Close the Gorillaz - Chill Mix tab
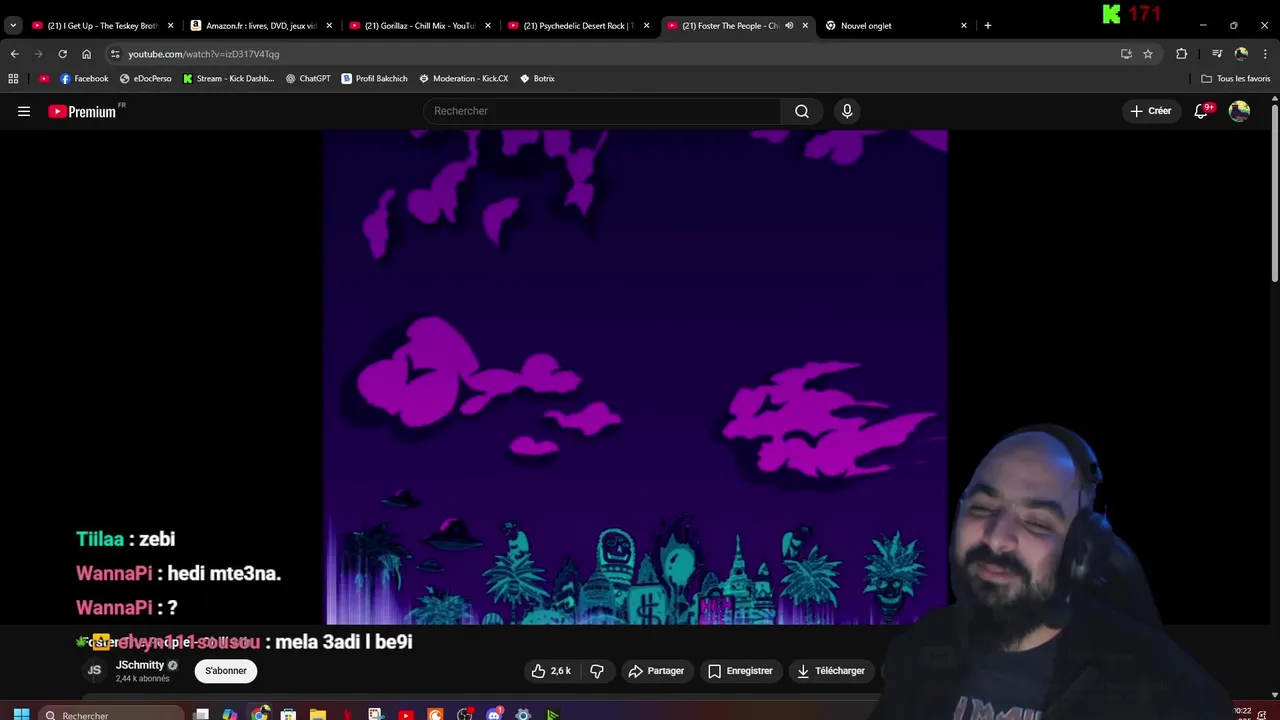1280x720 pixels. click(x=488, y=26)
